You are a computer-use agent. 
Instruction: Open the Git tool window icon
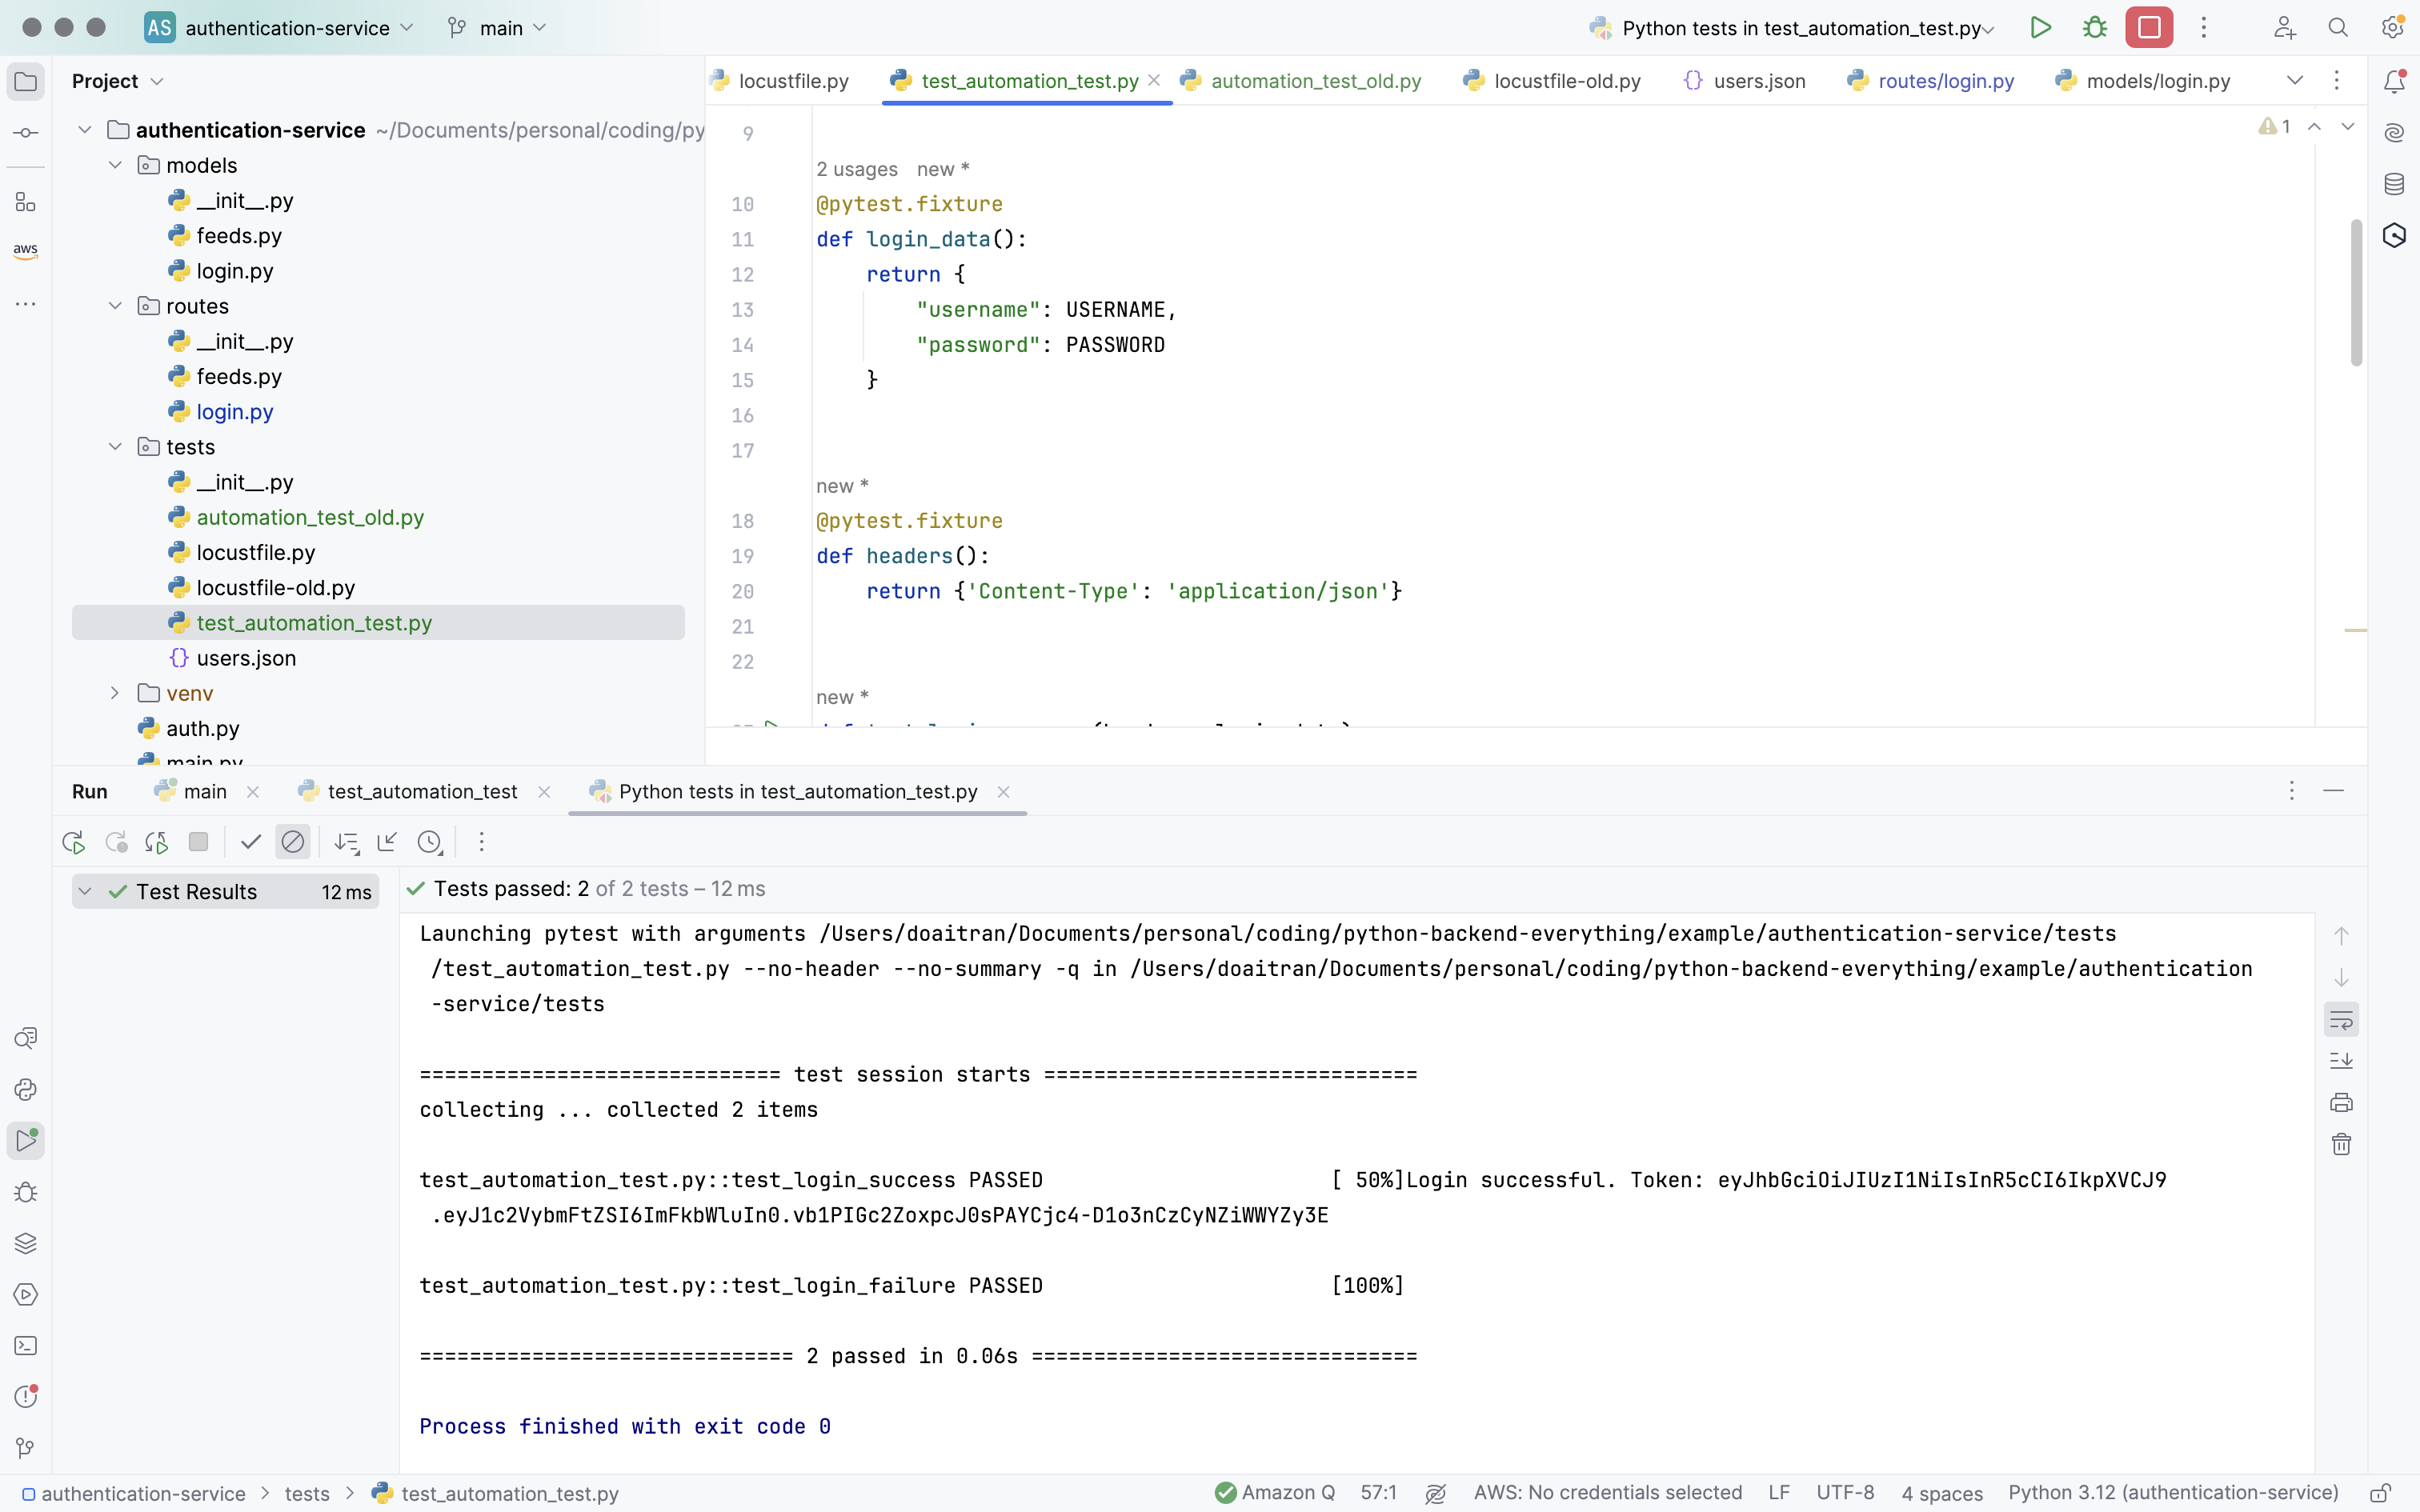point(26,1448)
